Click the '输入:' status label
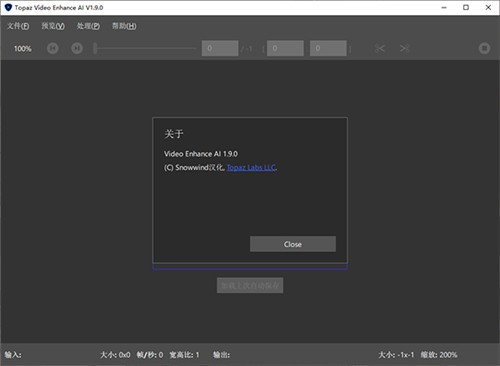The image size is (500, 366). tap(13, 355)
